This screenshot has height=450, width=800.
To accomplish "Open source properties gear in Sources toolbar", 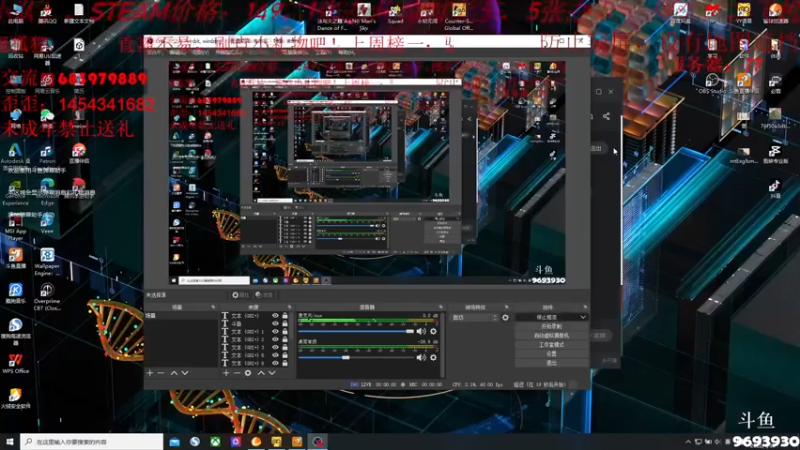I will click(x=248, y=373).
